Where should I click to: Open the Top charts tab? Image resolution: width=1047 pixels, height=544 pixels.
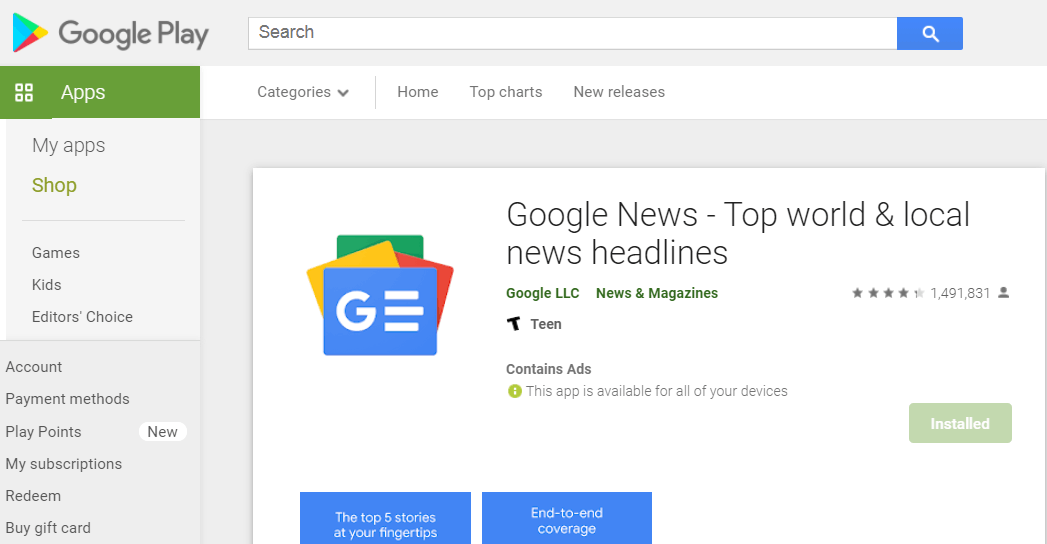click(505, 92)
